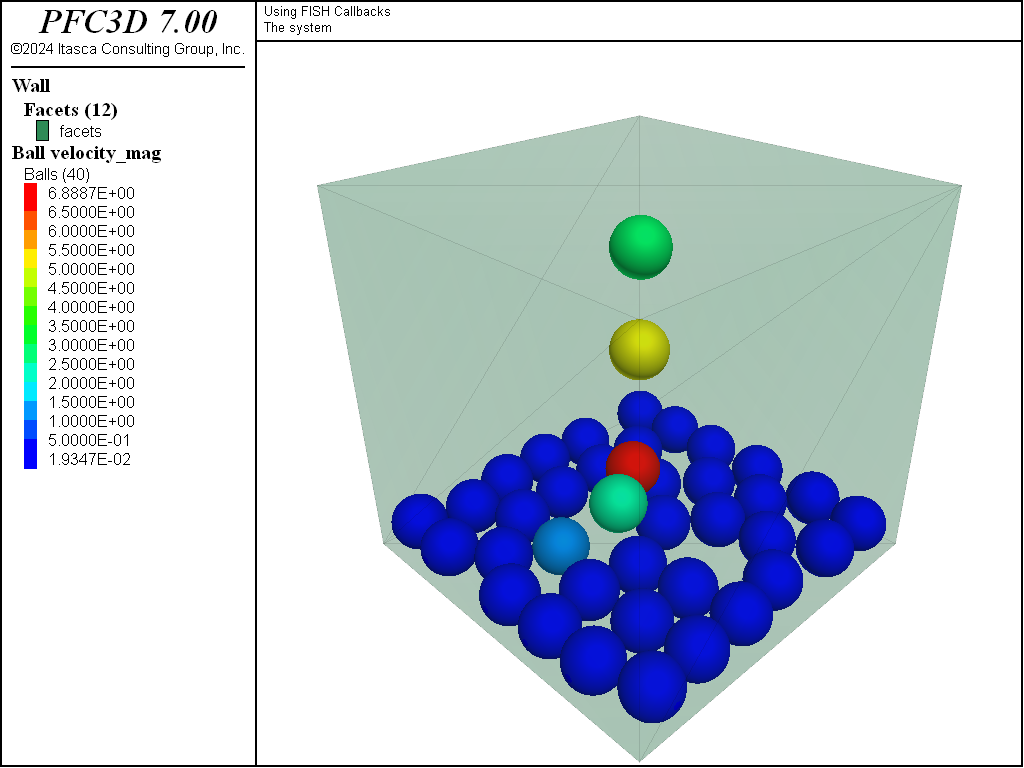Click the value 6.5000E+00 in the legend
This screenshot has width=1024, height=768.
click(x=91, y=212)
